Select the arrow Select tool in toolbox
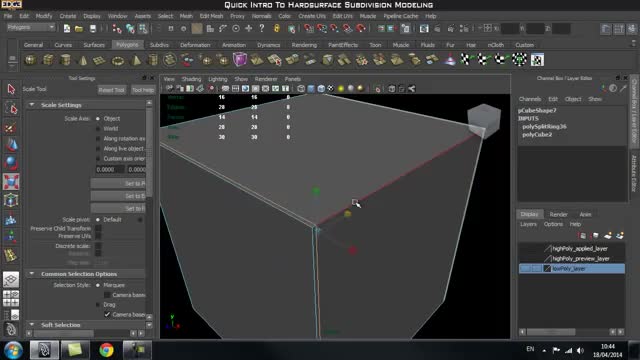 pos(11,89)
